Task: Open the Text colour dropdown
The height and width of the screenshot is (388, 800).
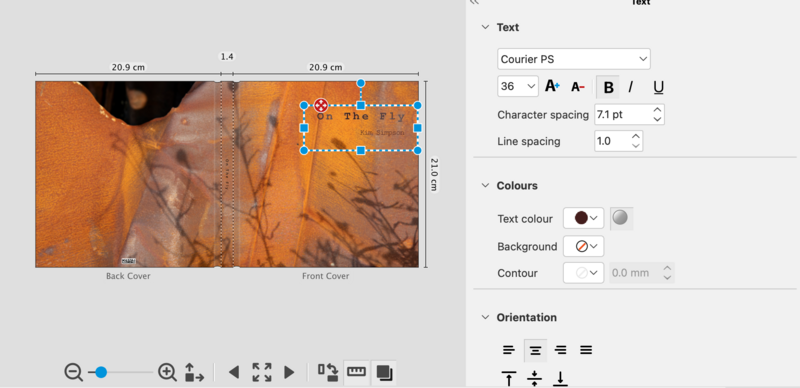Action: (583, 219)
